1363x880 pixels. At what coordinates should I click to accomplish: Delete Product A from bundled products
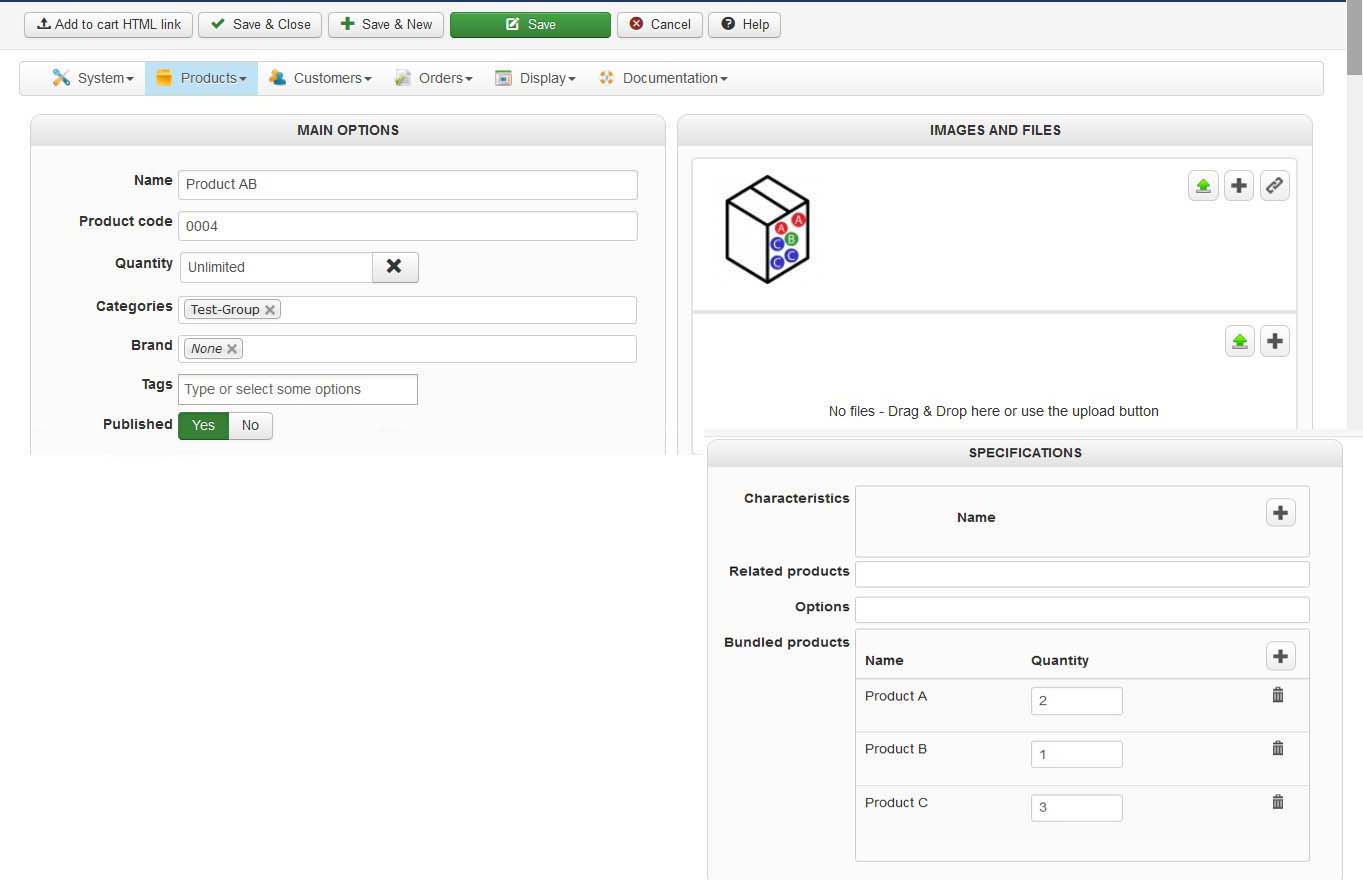pyautogui.click(x=1278, y=695)
